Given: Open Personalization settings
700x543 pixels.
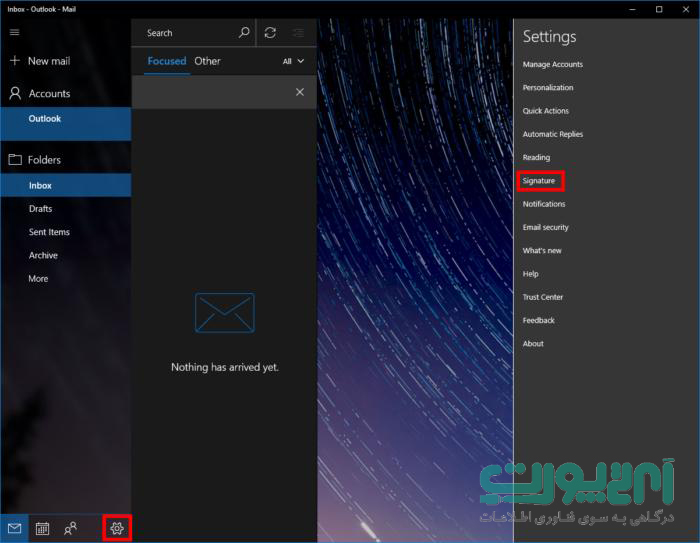Looking at the screenshot, I should click(548, 88).
